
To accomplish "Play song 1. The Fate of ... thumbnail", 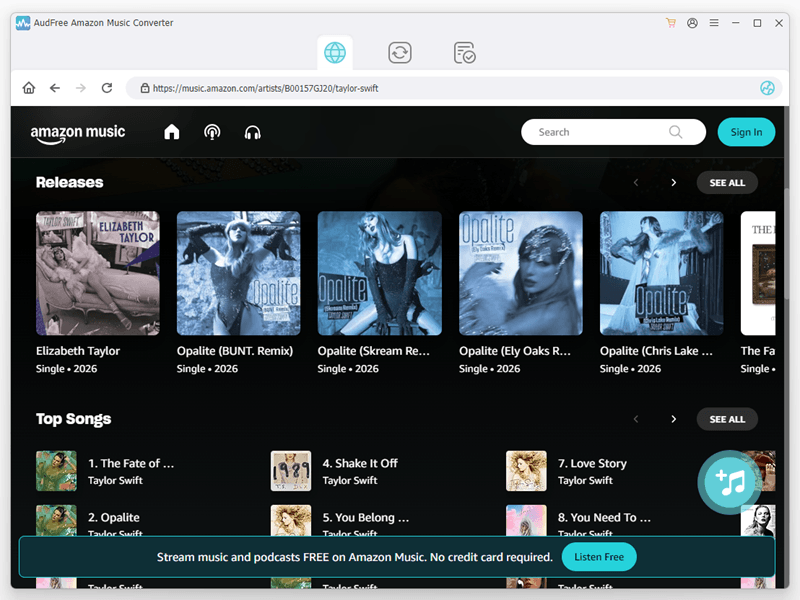I will [x=56, y=470].
